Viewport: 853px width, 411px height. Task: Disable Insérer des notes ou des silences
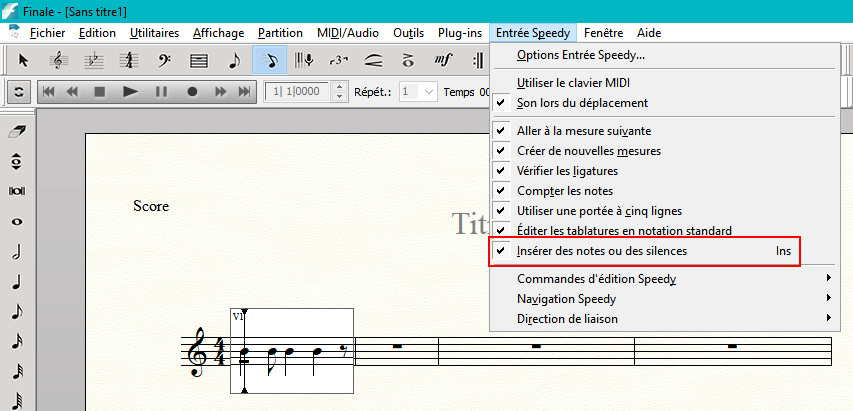[x=601, y=251]
